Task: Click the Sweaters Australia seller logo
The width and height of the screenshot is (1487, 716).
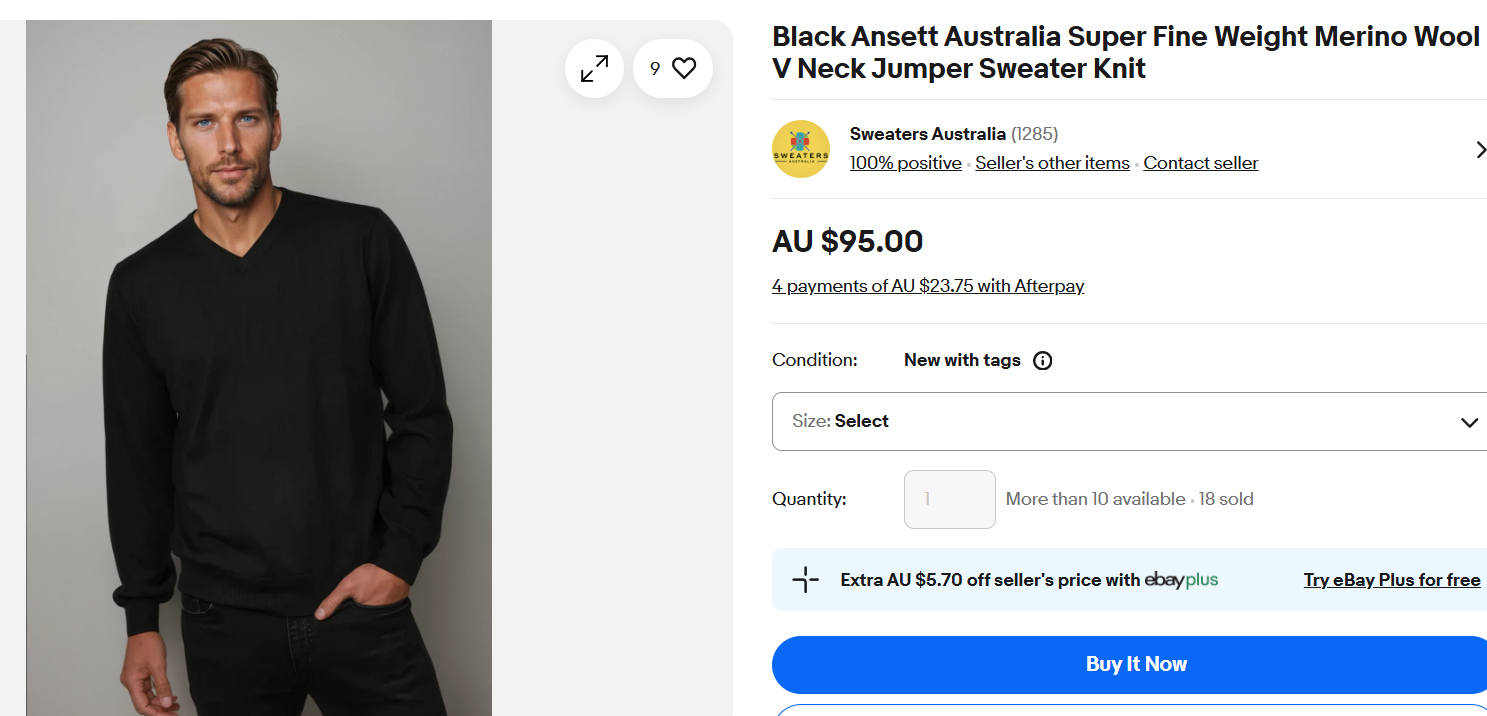Action: (801, 149)
